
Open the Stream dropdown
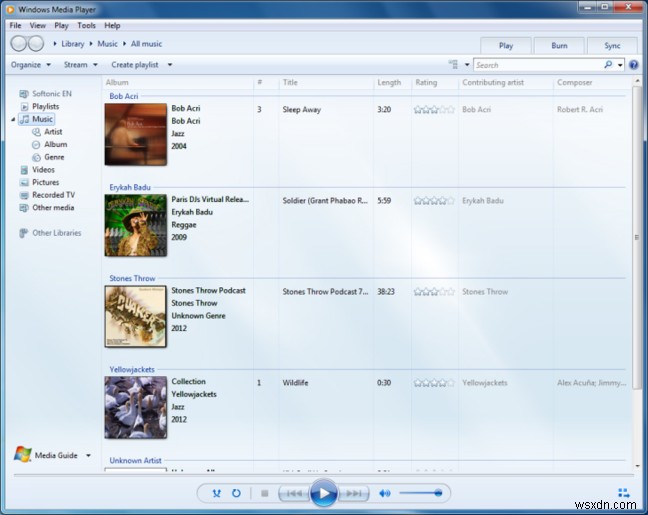tap(81, 65)
